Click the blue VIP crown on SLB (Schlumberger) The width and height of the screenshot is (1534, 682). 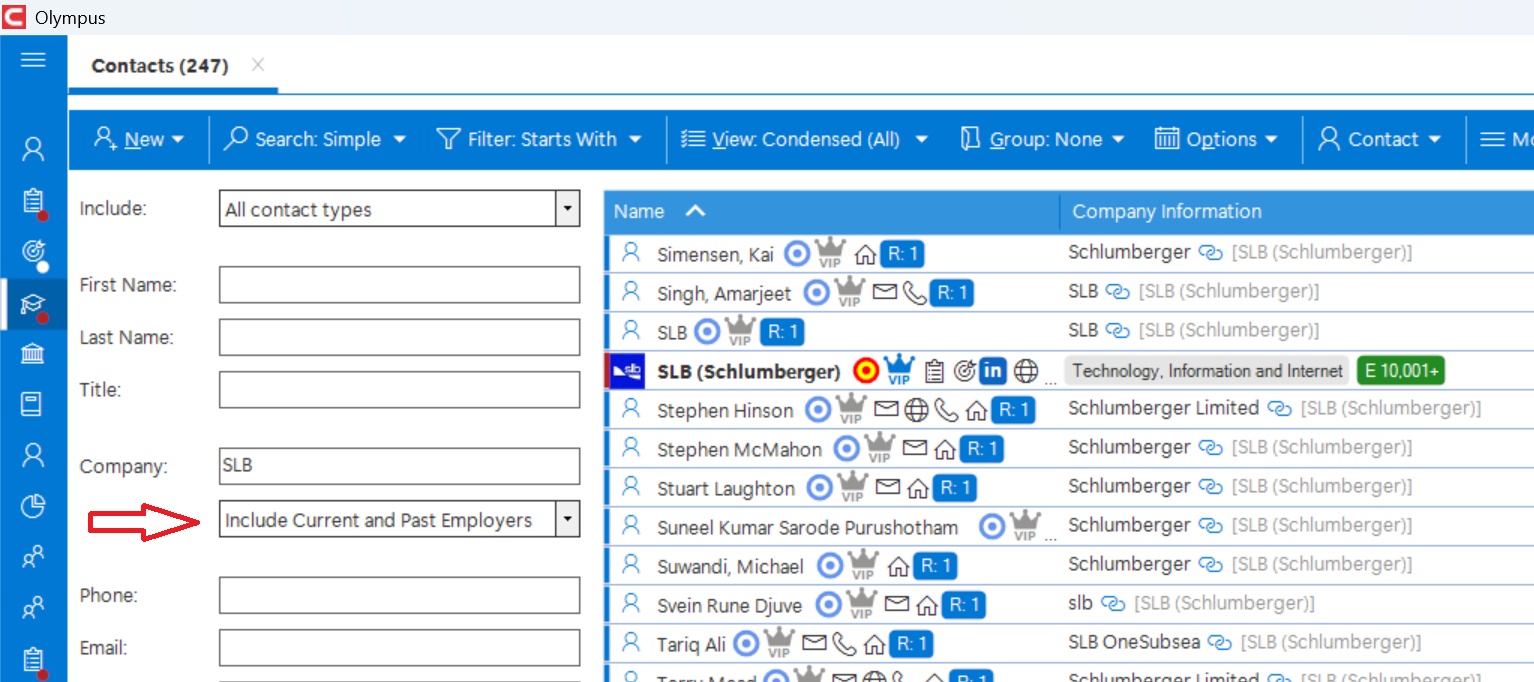click(899, 370)
